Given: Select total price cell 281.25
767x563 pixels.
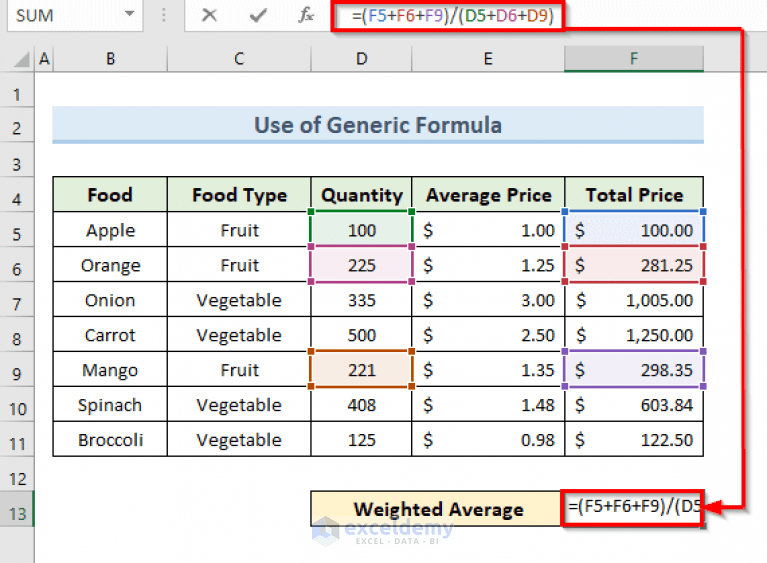Looking at the screenshot, I should 634,265.
